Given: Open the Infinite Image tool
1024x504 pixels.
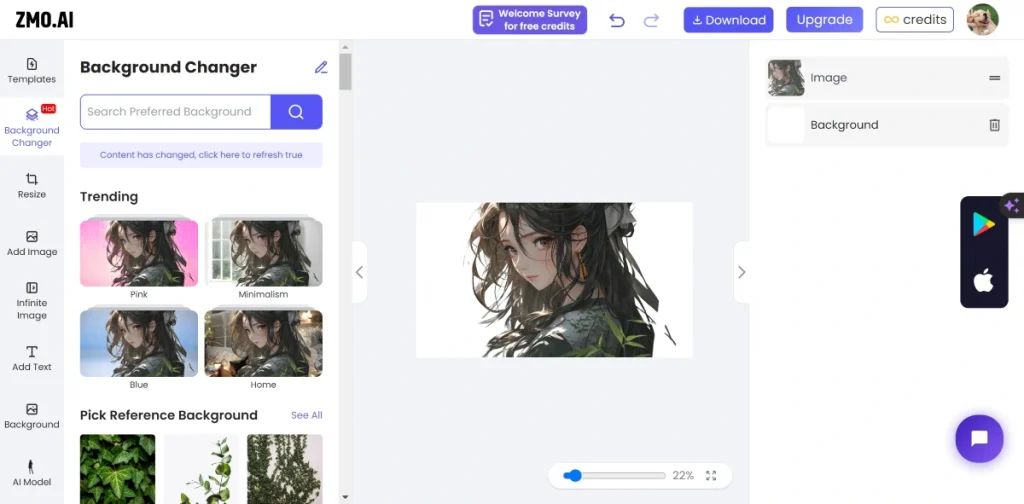Looking at the screenshot, I should (31, 300).
